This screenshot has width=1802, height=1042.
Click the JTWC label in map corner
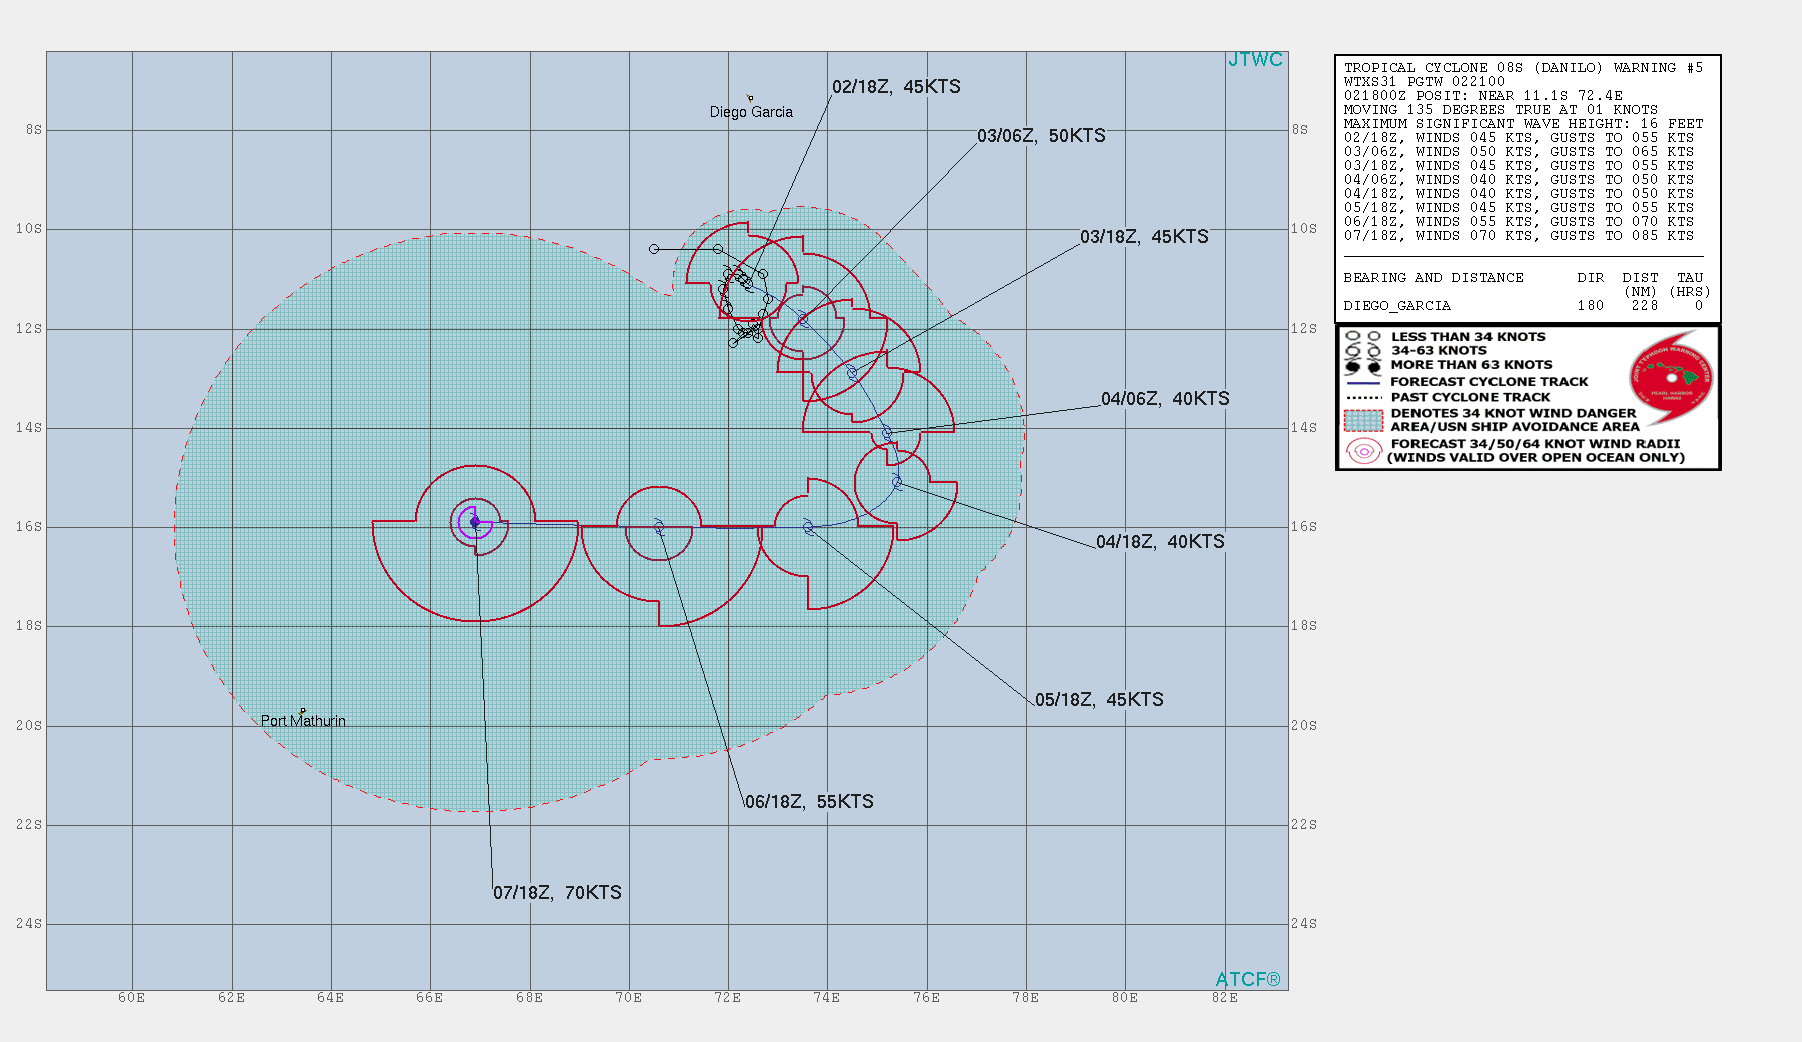pyautogui.click(x=1255, y=60)
